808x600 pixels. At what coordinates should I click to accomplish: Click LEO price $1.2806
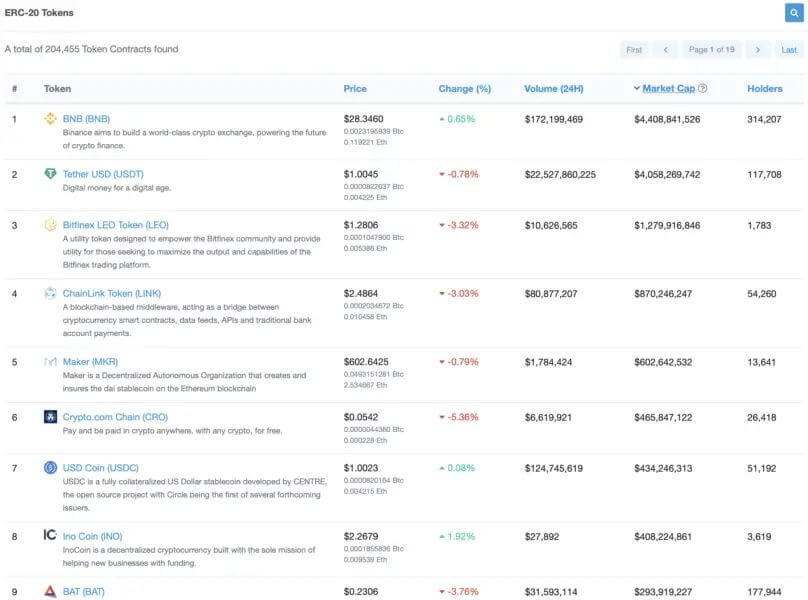[x=361, y=225]
